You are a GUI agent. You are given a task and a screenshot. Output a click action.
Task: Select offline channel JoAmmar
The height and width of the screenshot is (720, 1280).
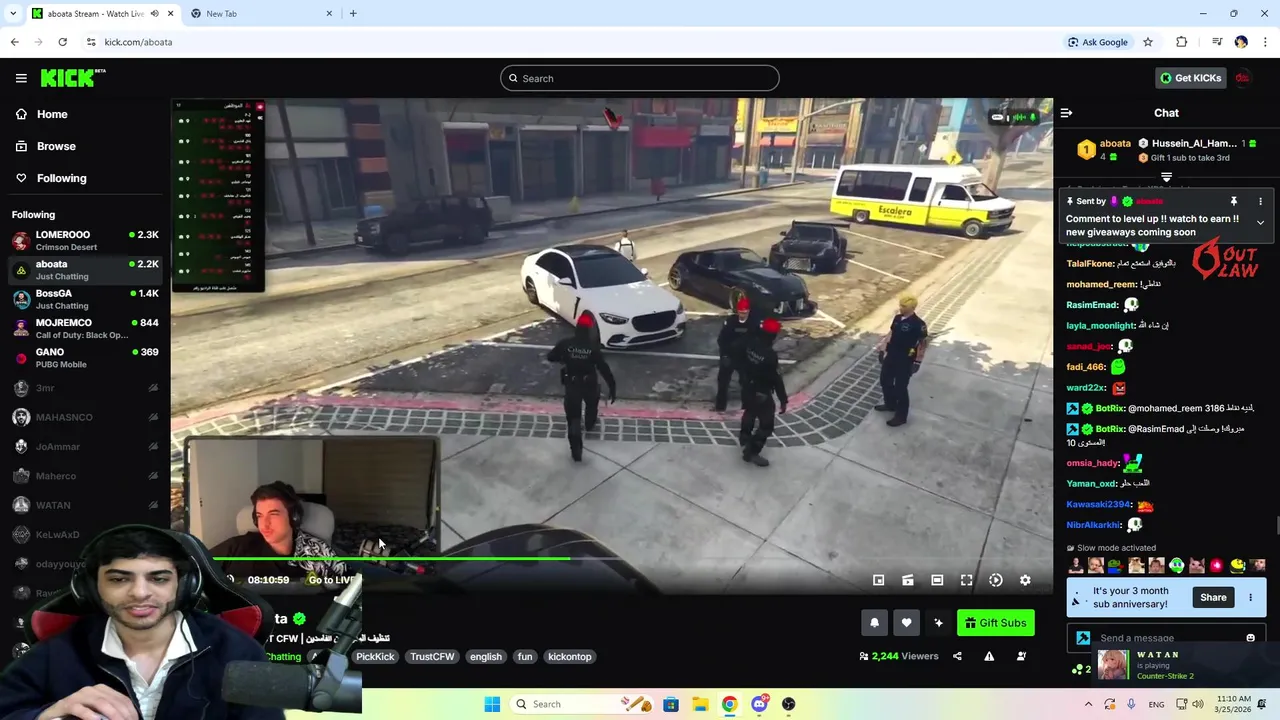point(85,447)
